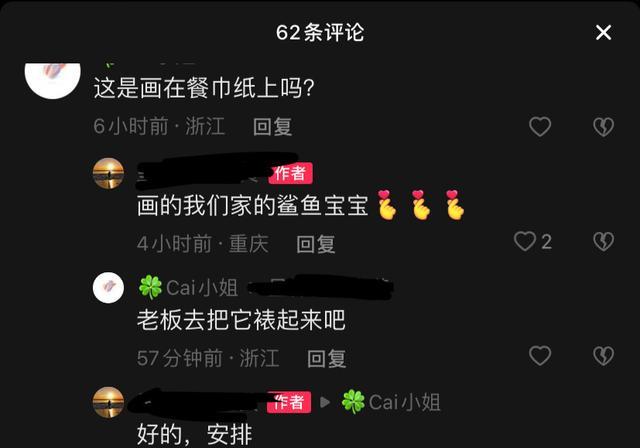Open Cai小姐's avatar beside 老板去把它裱起来吧
This screenshot has height=448, width=640.
coord(108,288)
